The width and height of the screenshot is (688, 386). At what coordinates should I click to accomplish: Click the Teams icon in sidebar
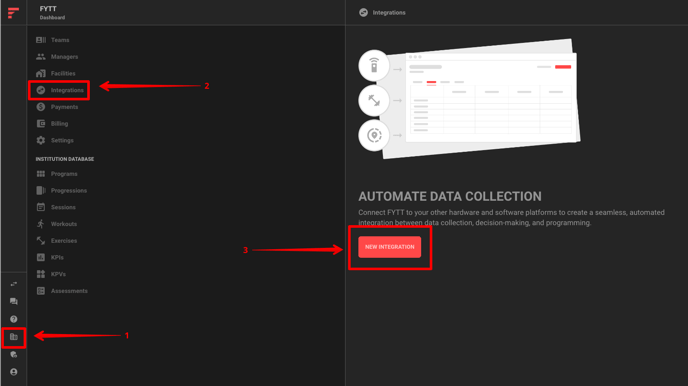click(x=41, y=40)
